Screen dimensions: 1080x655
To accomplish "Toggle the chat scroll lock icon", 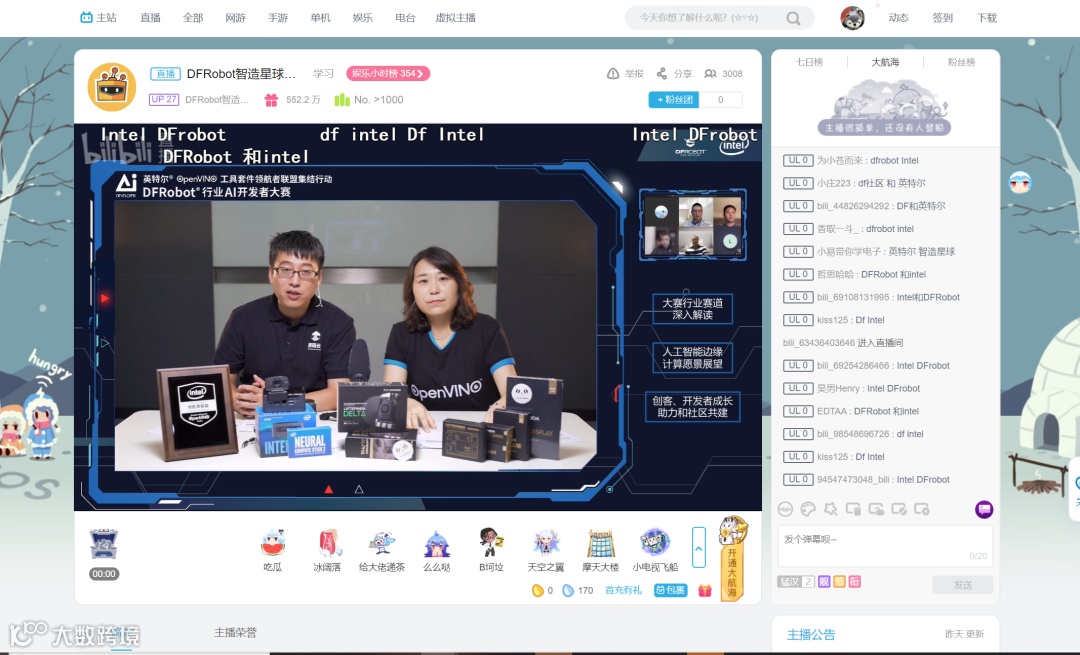I will 876,510.
